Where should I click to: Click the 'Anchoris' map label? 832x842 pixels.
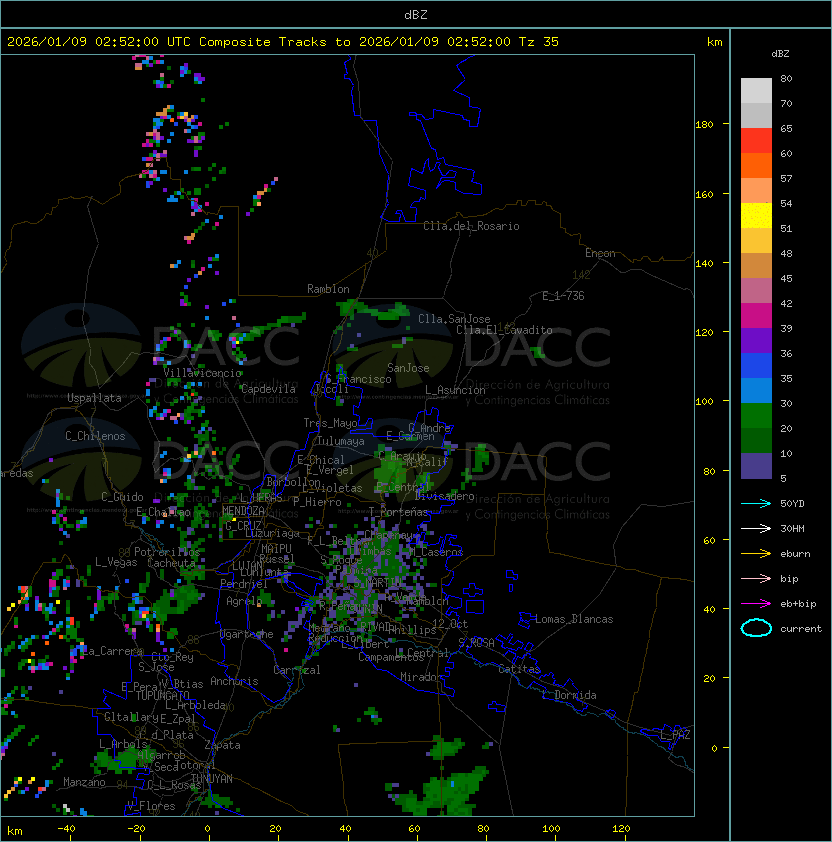tap(234, 681)
